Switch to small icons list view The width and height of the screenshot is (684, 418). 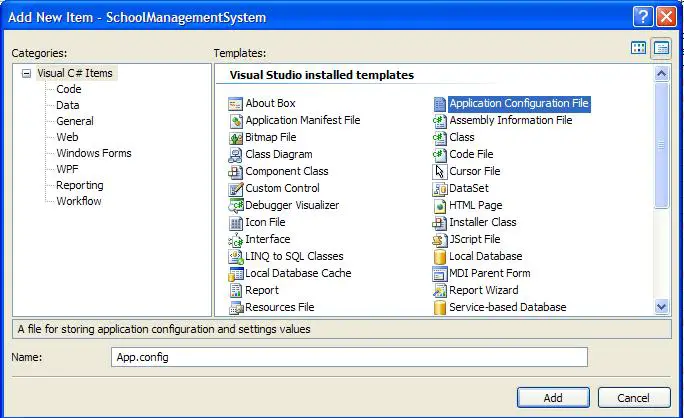[661, 48]
